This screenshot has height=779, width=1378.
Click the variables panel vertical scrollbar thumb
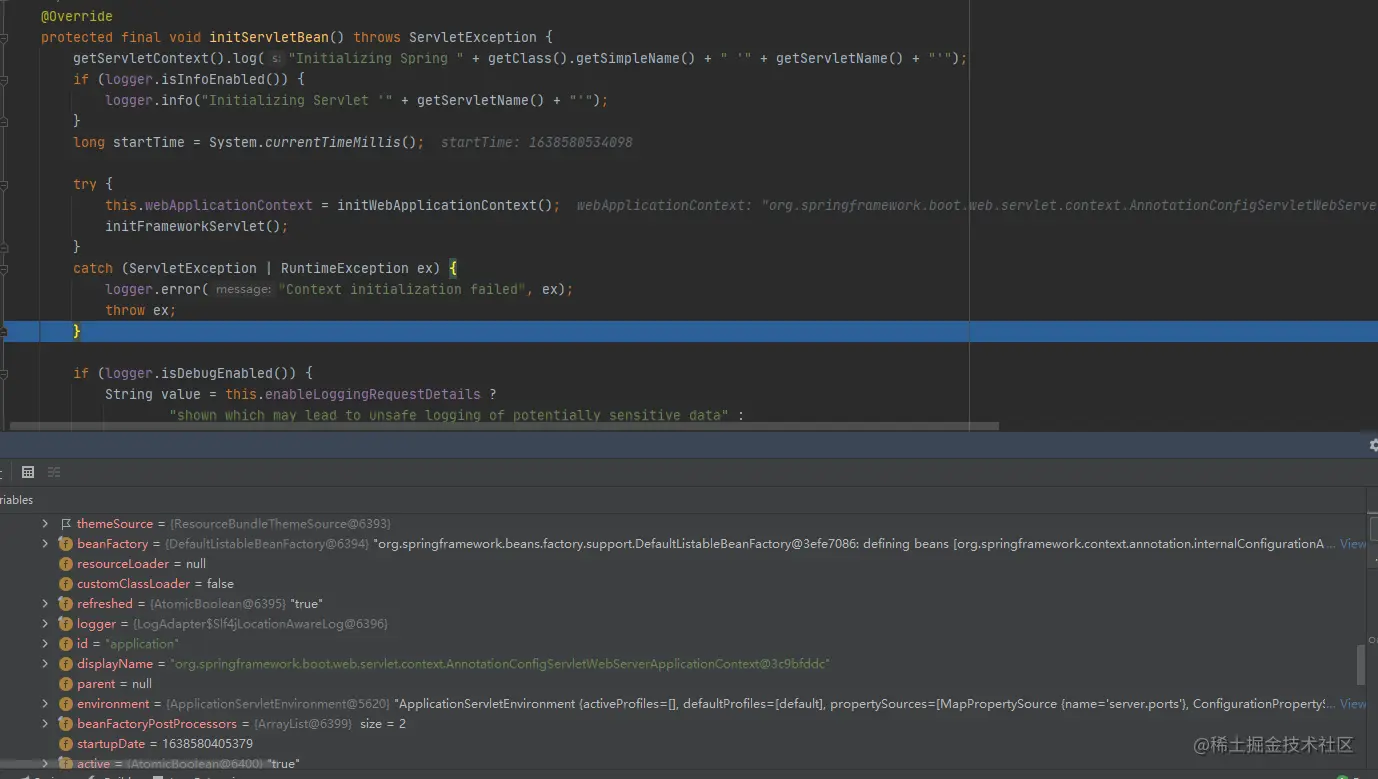(1360, 664)
